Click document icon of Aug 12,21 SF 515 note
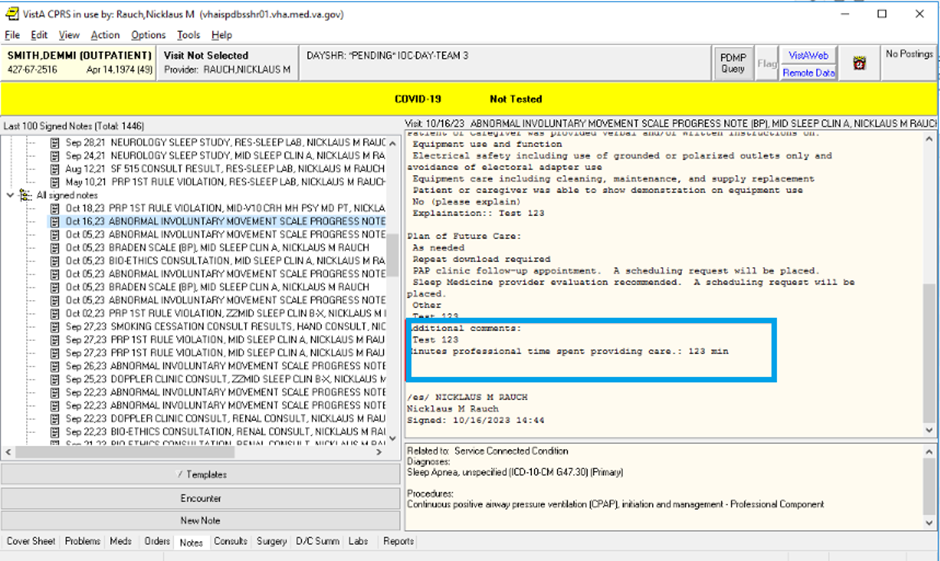This screenshot has height=561, width=940. (x=55, y=169)
